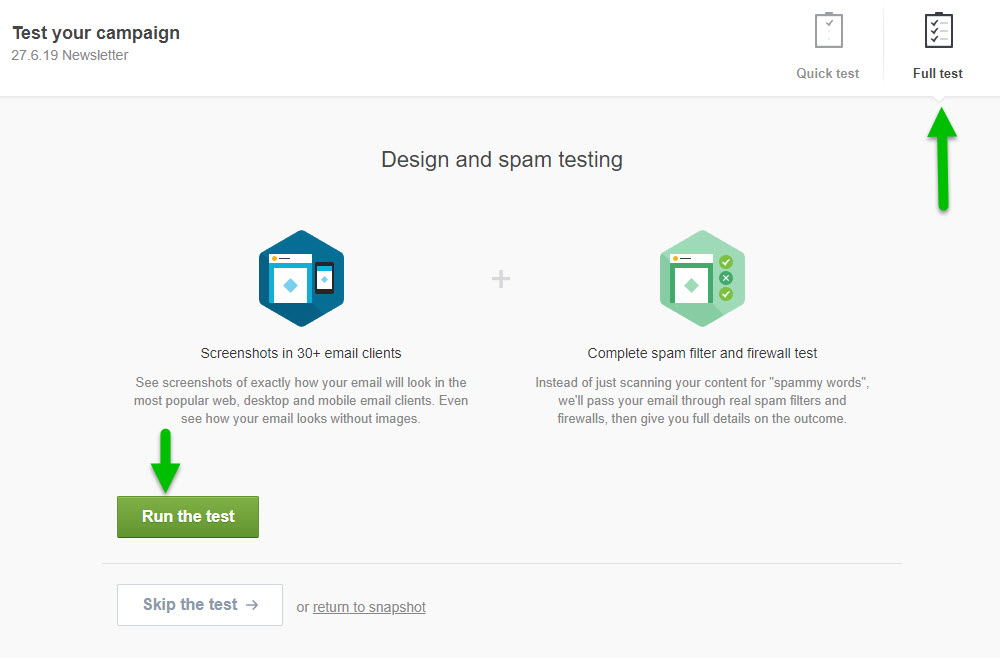Click the clipboard clip atop the Full test icon
1000x658 pixels.
938,14
